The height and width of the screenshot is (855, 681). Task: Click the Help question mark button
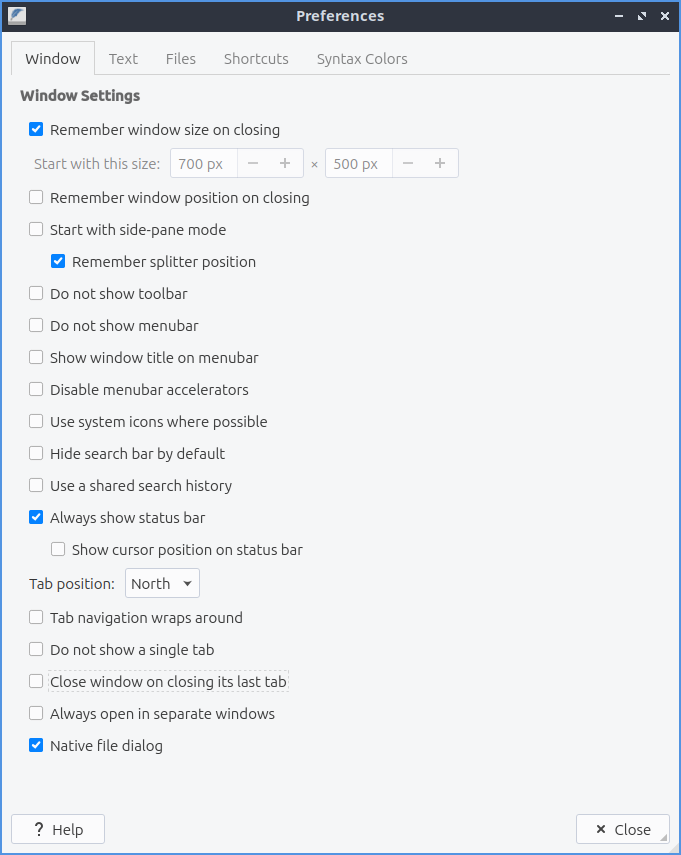coord(58,829)
